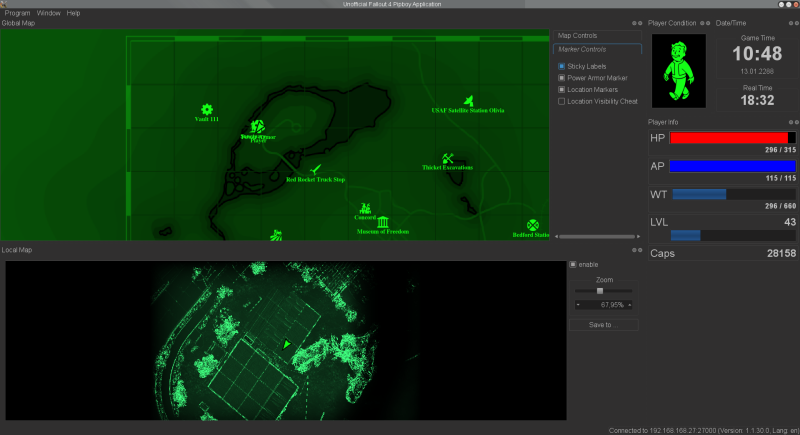Click the connection status bar text

703,430
